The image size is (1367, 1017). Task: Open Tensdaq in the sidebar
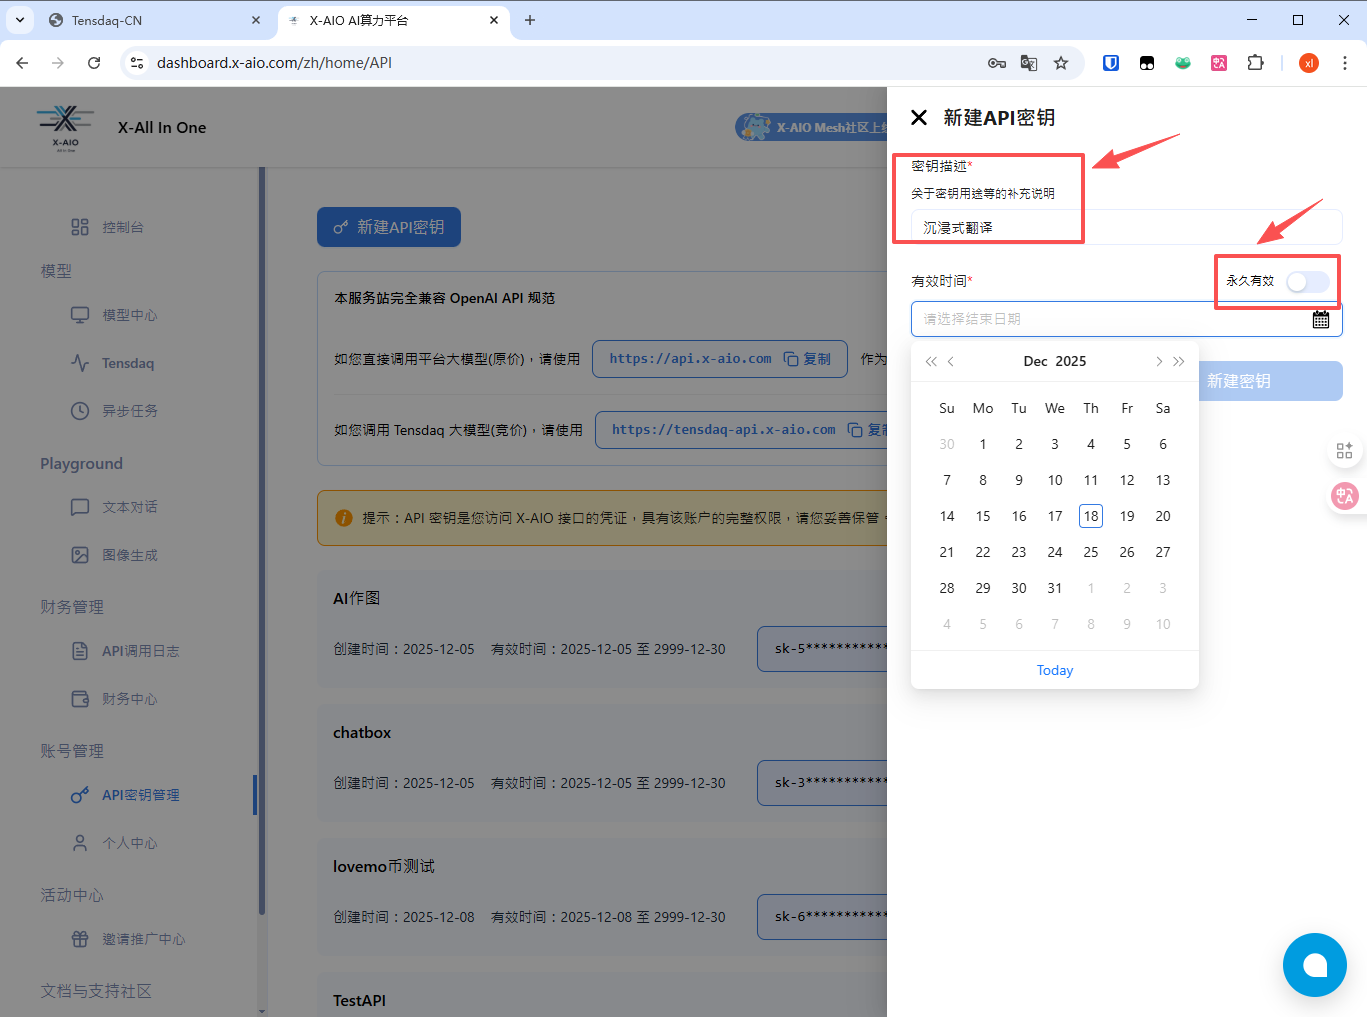(128, 363)
